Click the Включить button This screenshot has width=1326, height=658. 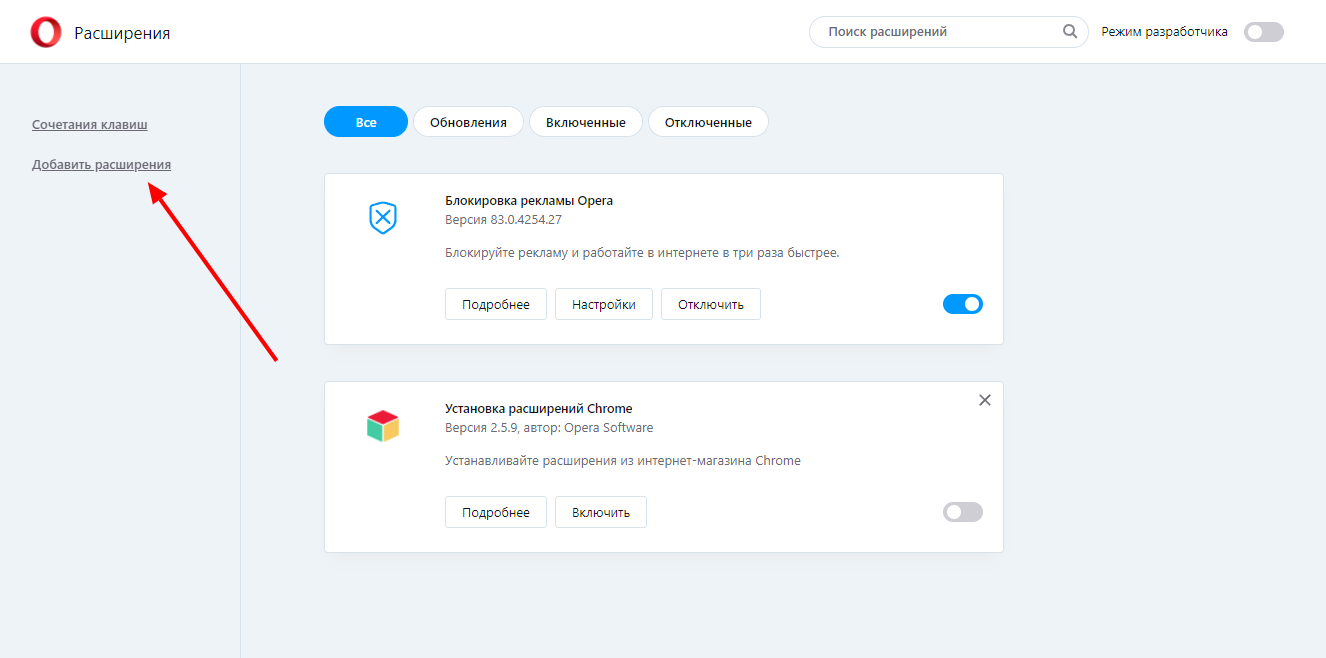pos(601,512)
